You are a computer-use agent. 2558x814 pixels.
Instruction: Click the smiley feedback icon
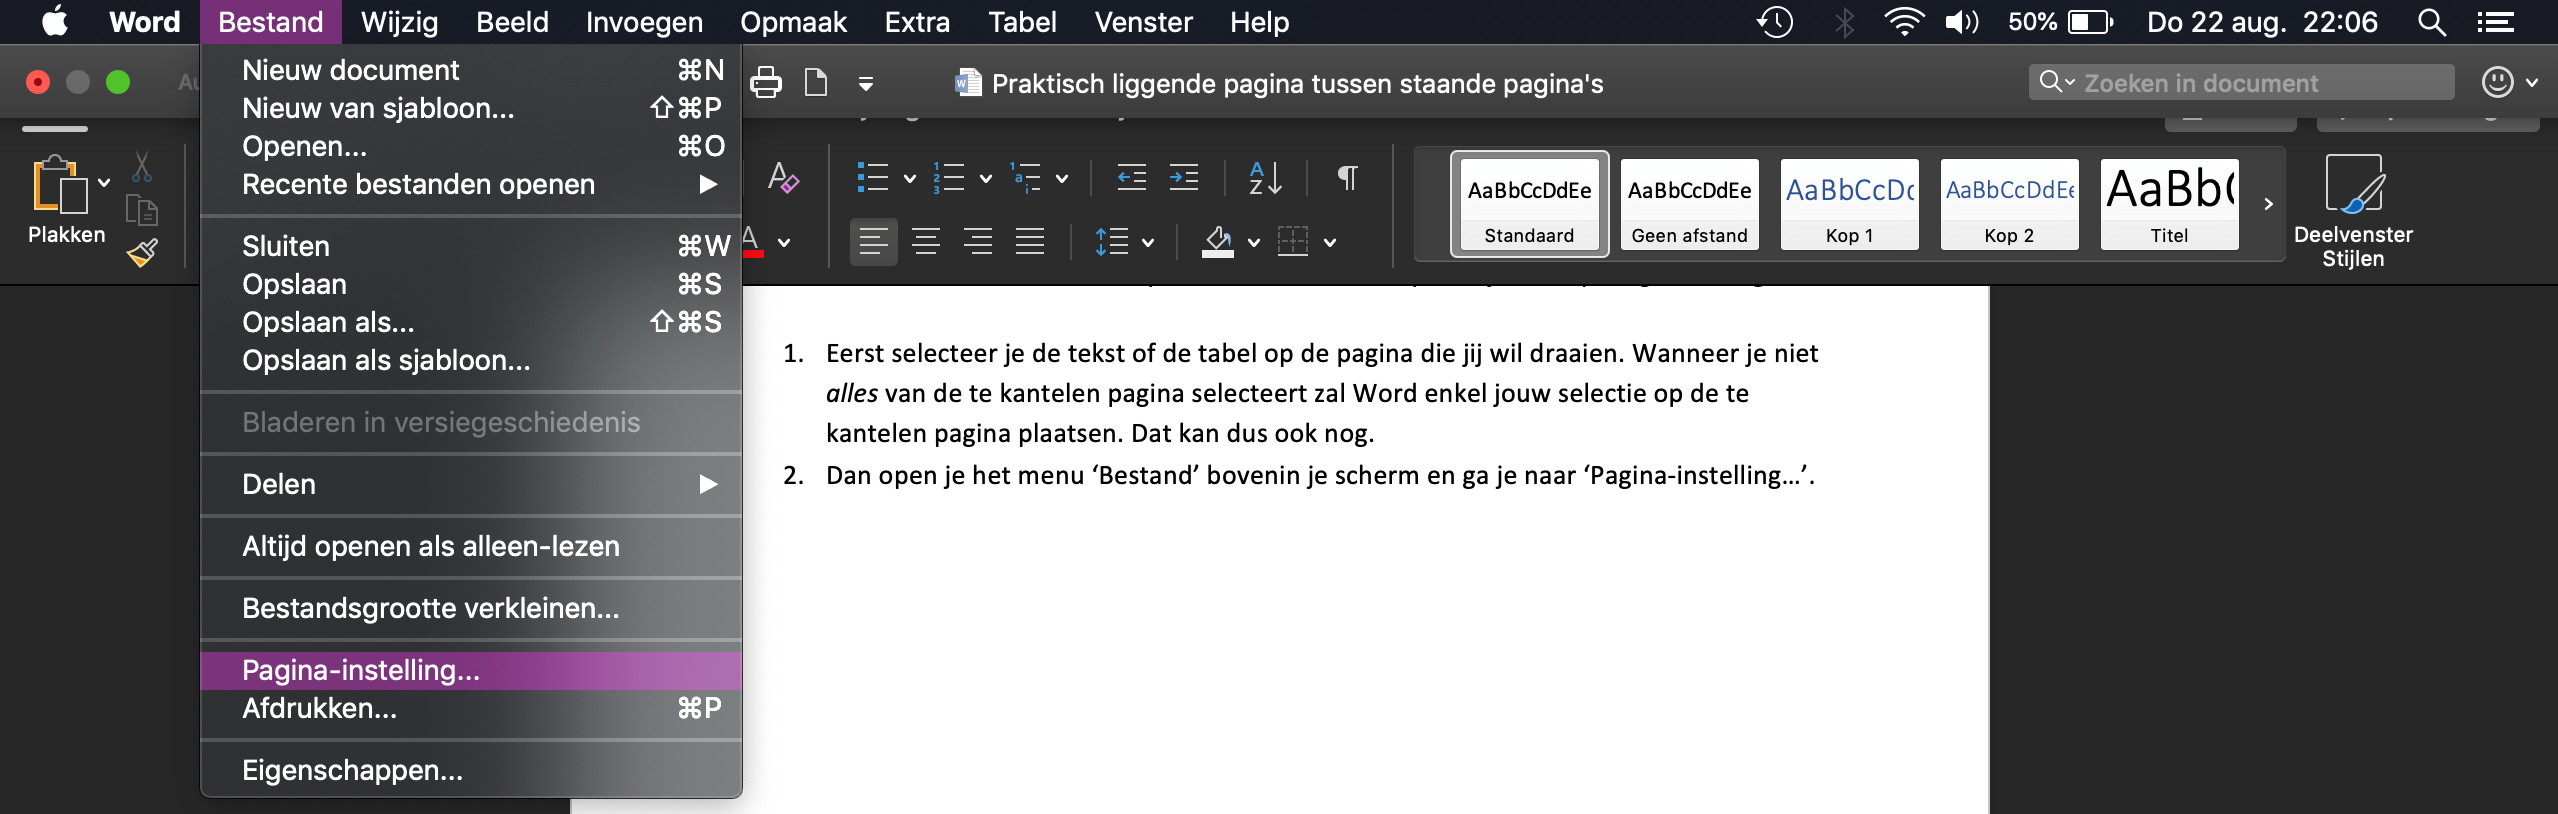2498,82
